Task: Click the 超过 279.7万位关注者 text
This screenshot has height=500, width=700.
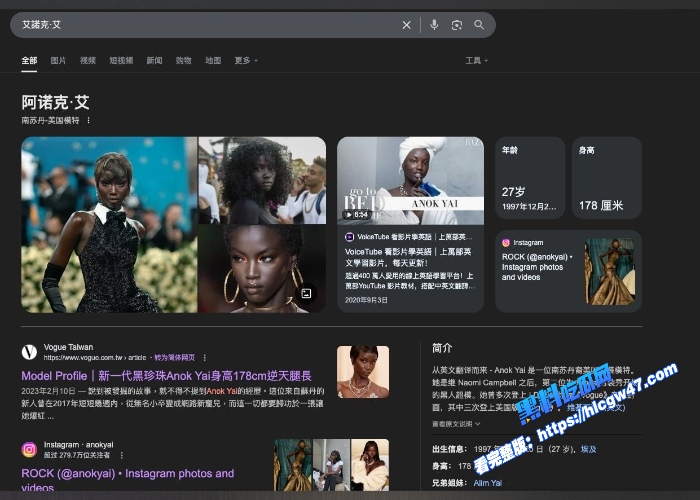Action: pyautogui.click(x=76, y=455)
